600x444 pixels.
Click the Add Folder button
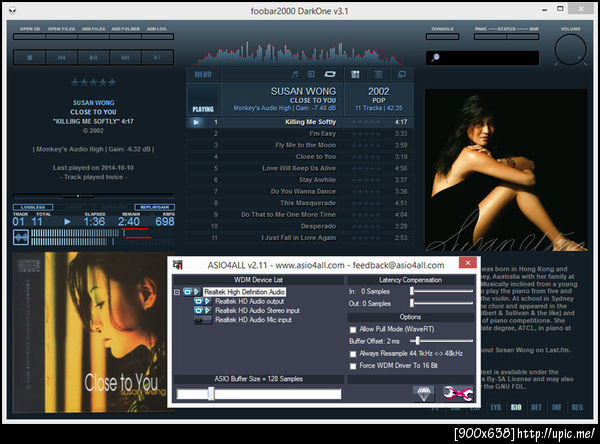(126, 37)
